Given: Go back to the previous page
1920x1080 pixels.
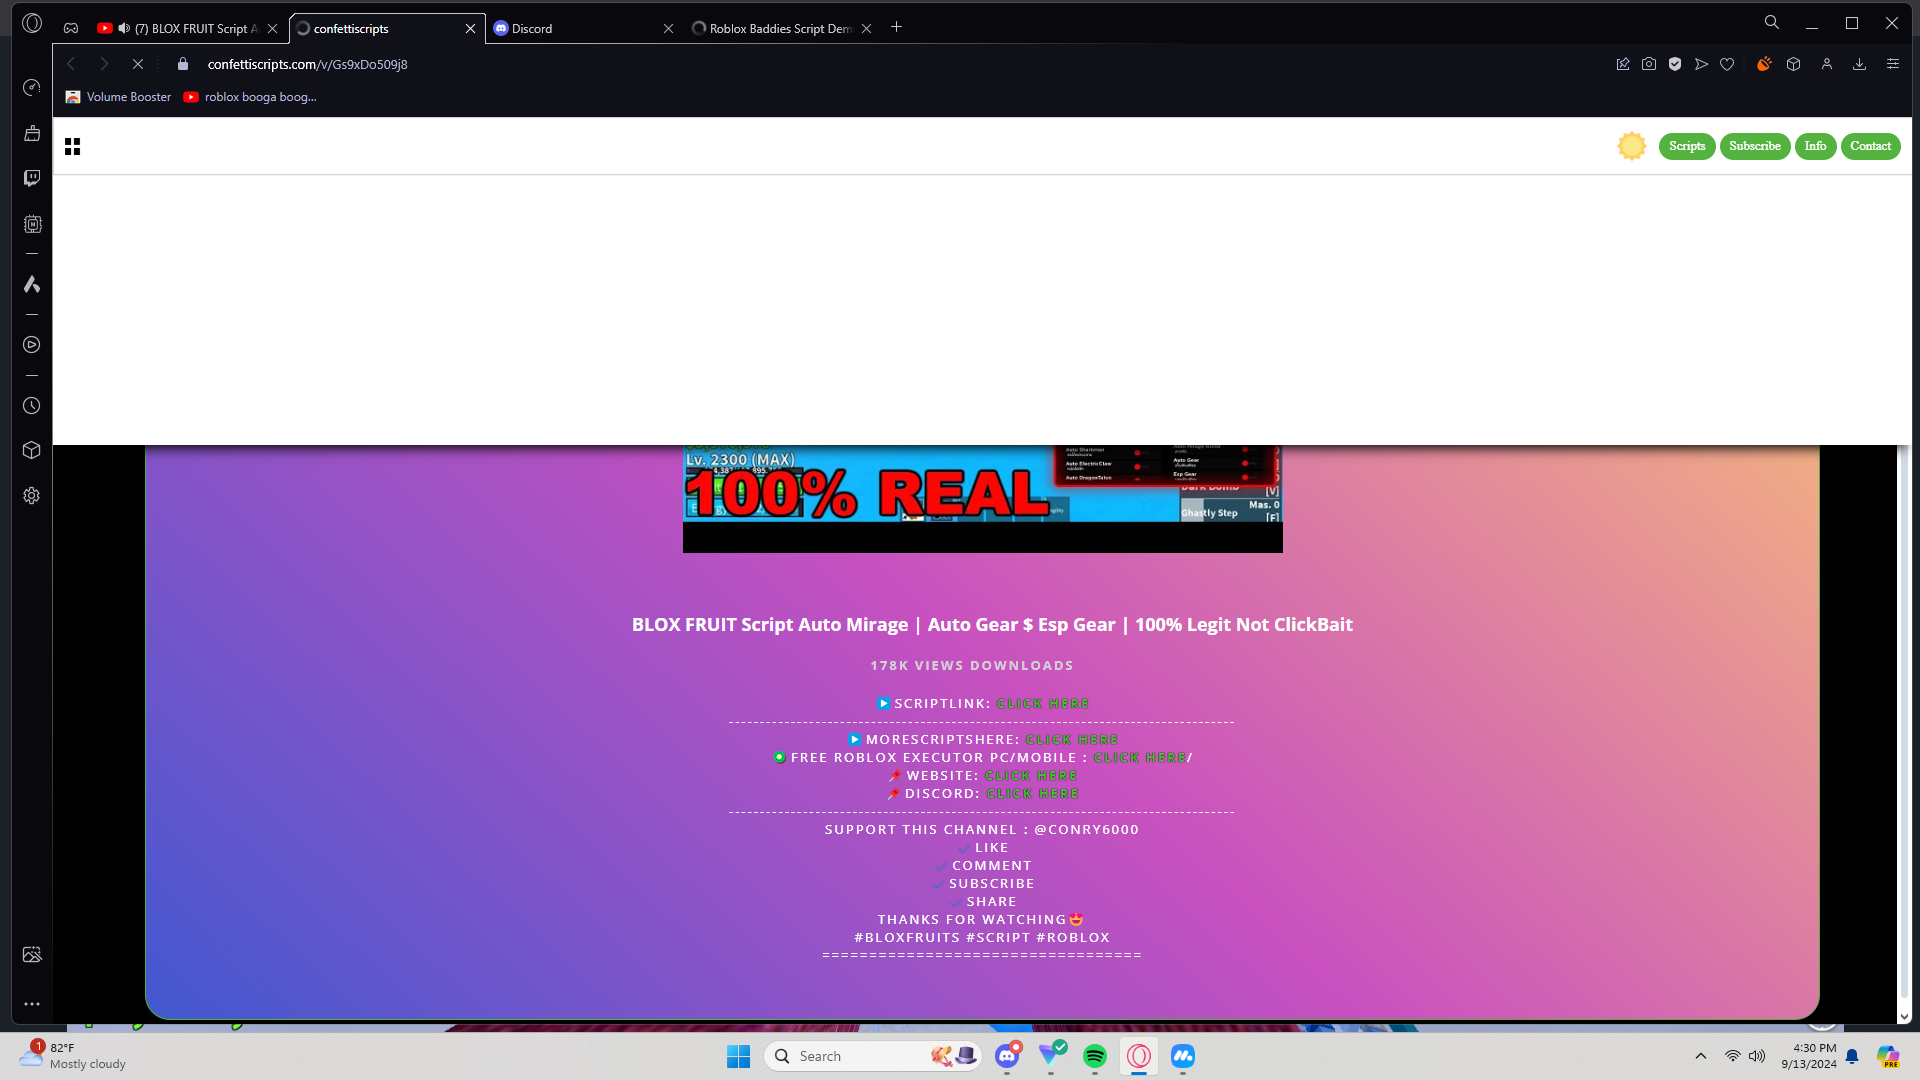Looking at the screenshot, I should click(x=71, y=64).
